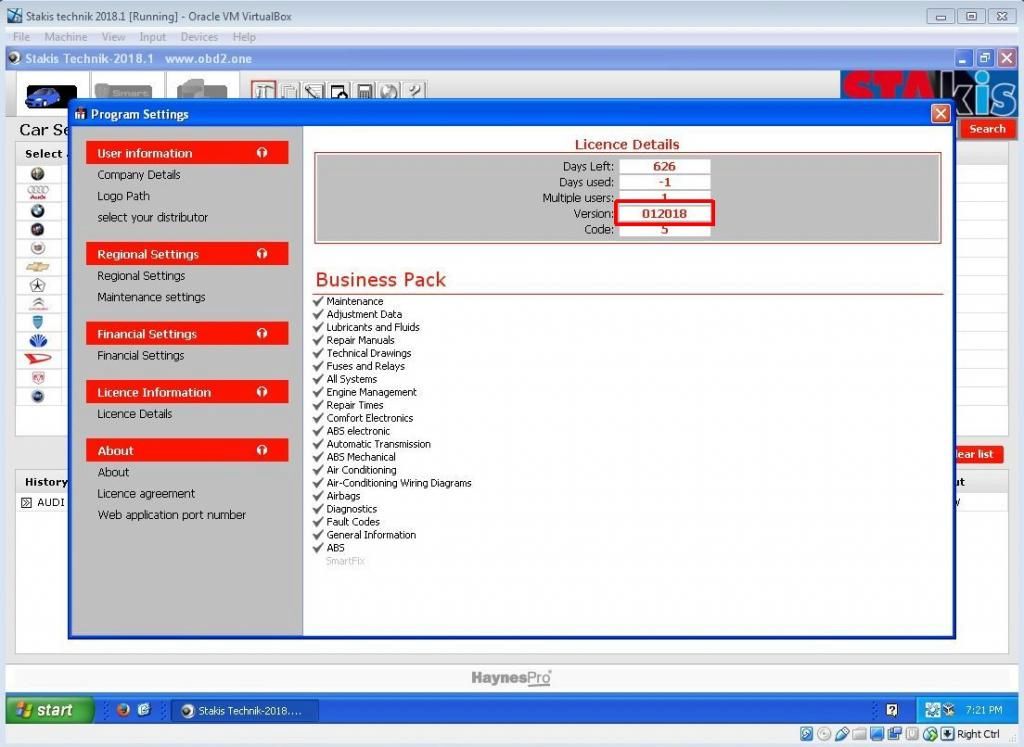Select the pen notes icon on toolbar
Screen dimensions: 1024x747
pos(316,91)
